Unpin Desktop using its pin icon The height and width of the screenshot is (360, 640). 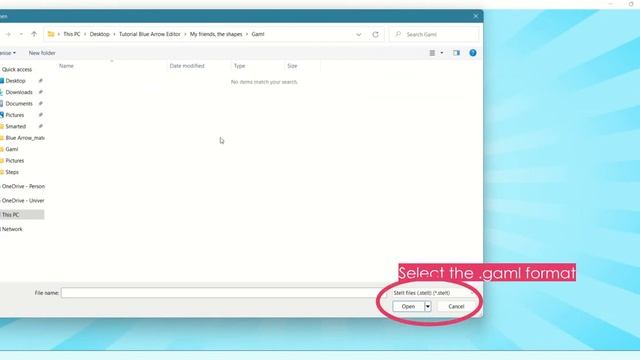click(x=40, y=81)
